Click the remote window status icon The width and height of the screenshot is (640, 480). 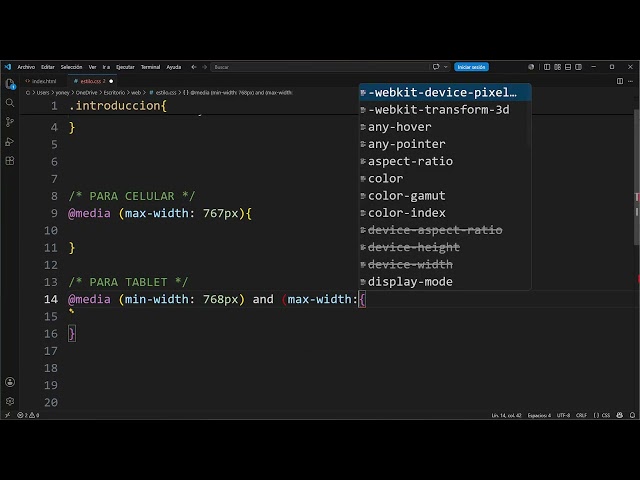click(7, 415)
